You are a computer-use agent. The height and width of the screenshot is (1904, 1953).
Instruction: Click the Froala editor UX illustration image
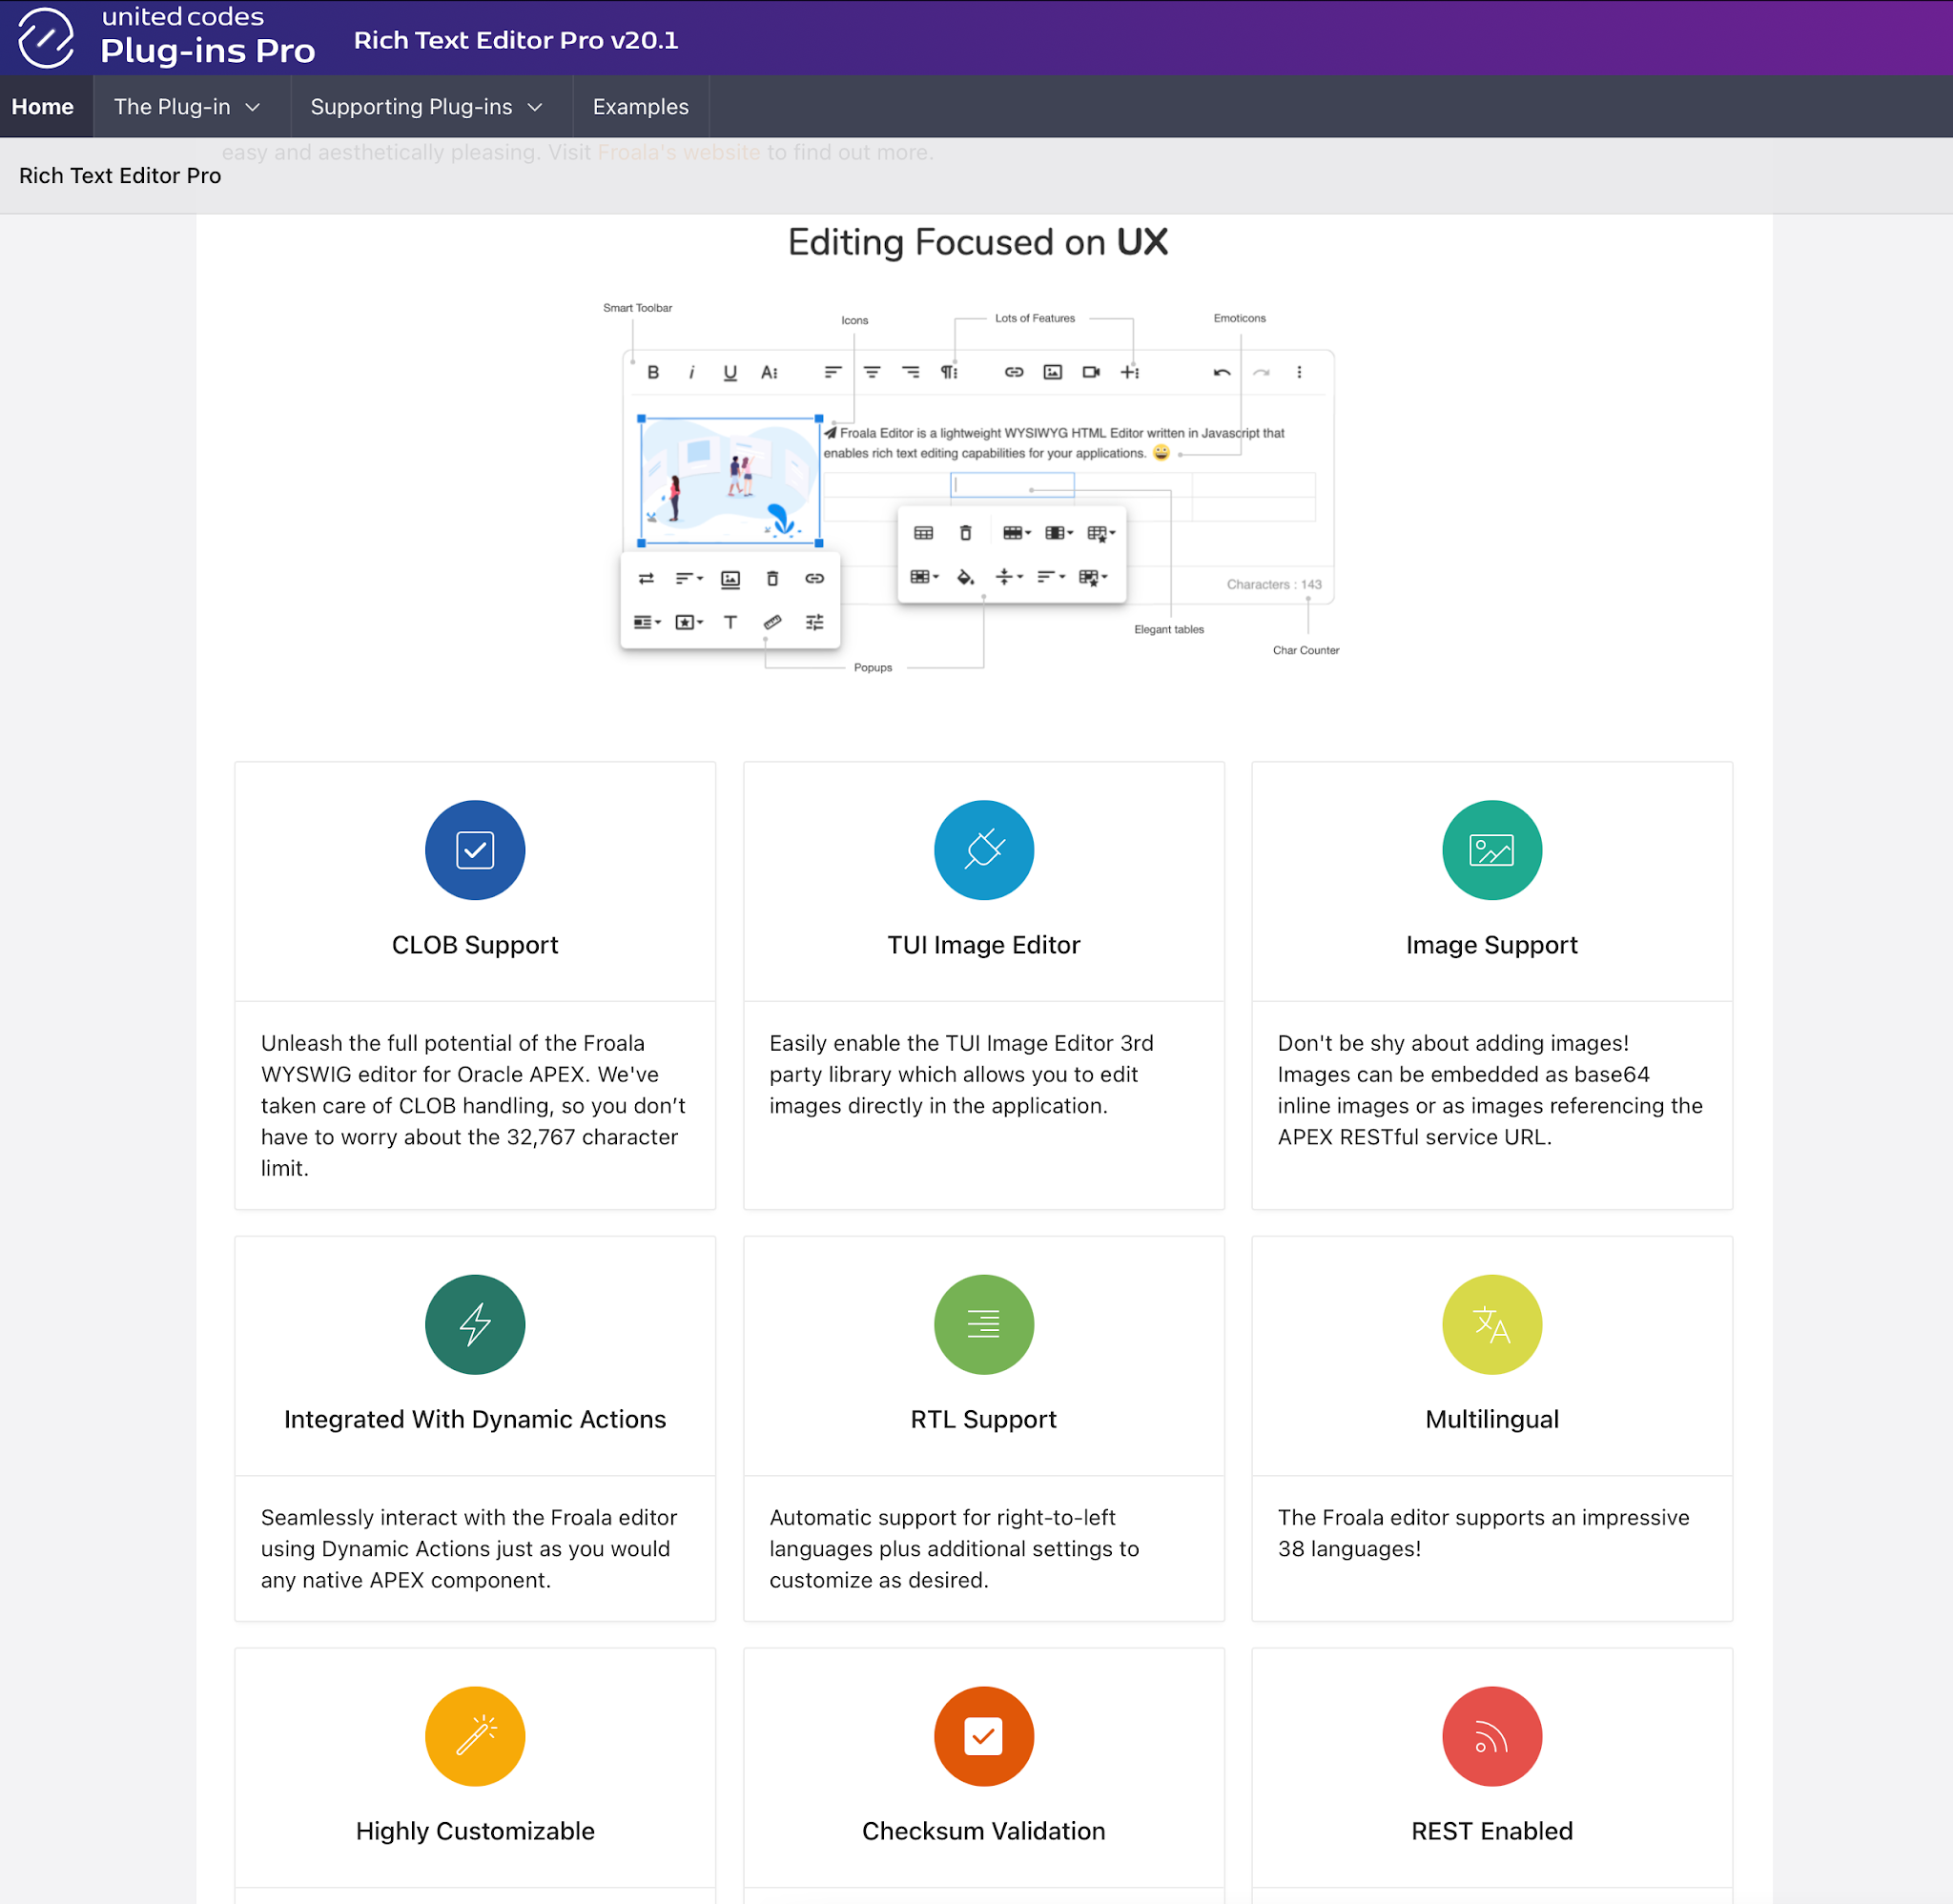pyautogui.click(x=977, y=485)
